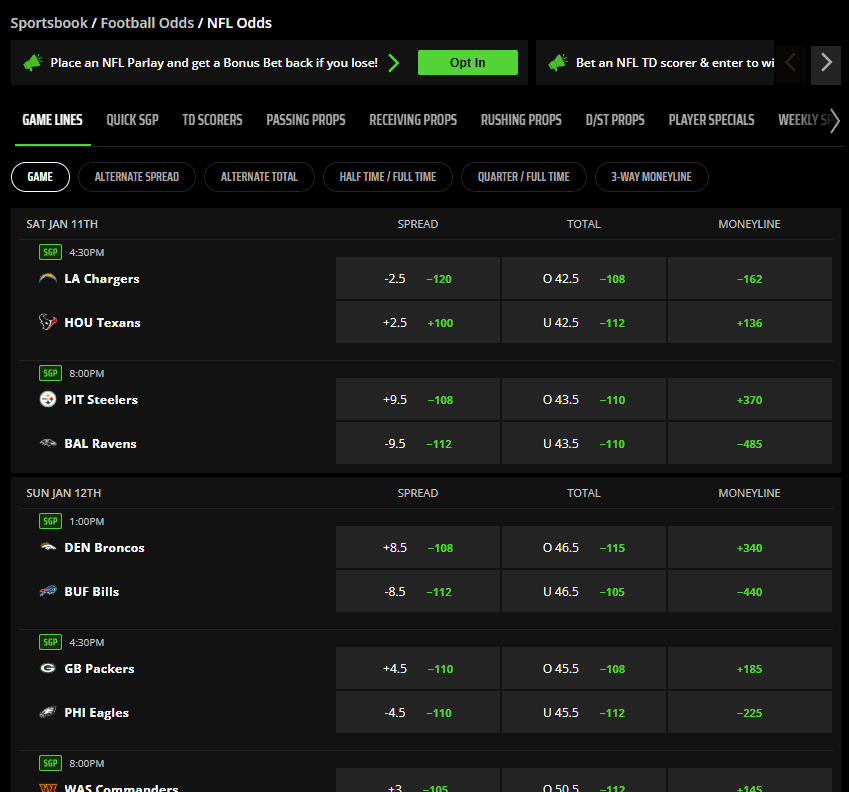849x792 pixels.
Task: Bet LA Chargers spread -2.5 at -120
Action: (418, 279)
